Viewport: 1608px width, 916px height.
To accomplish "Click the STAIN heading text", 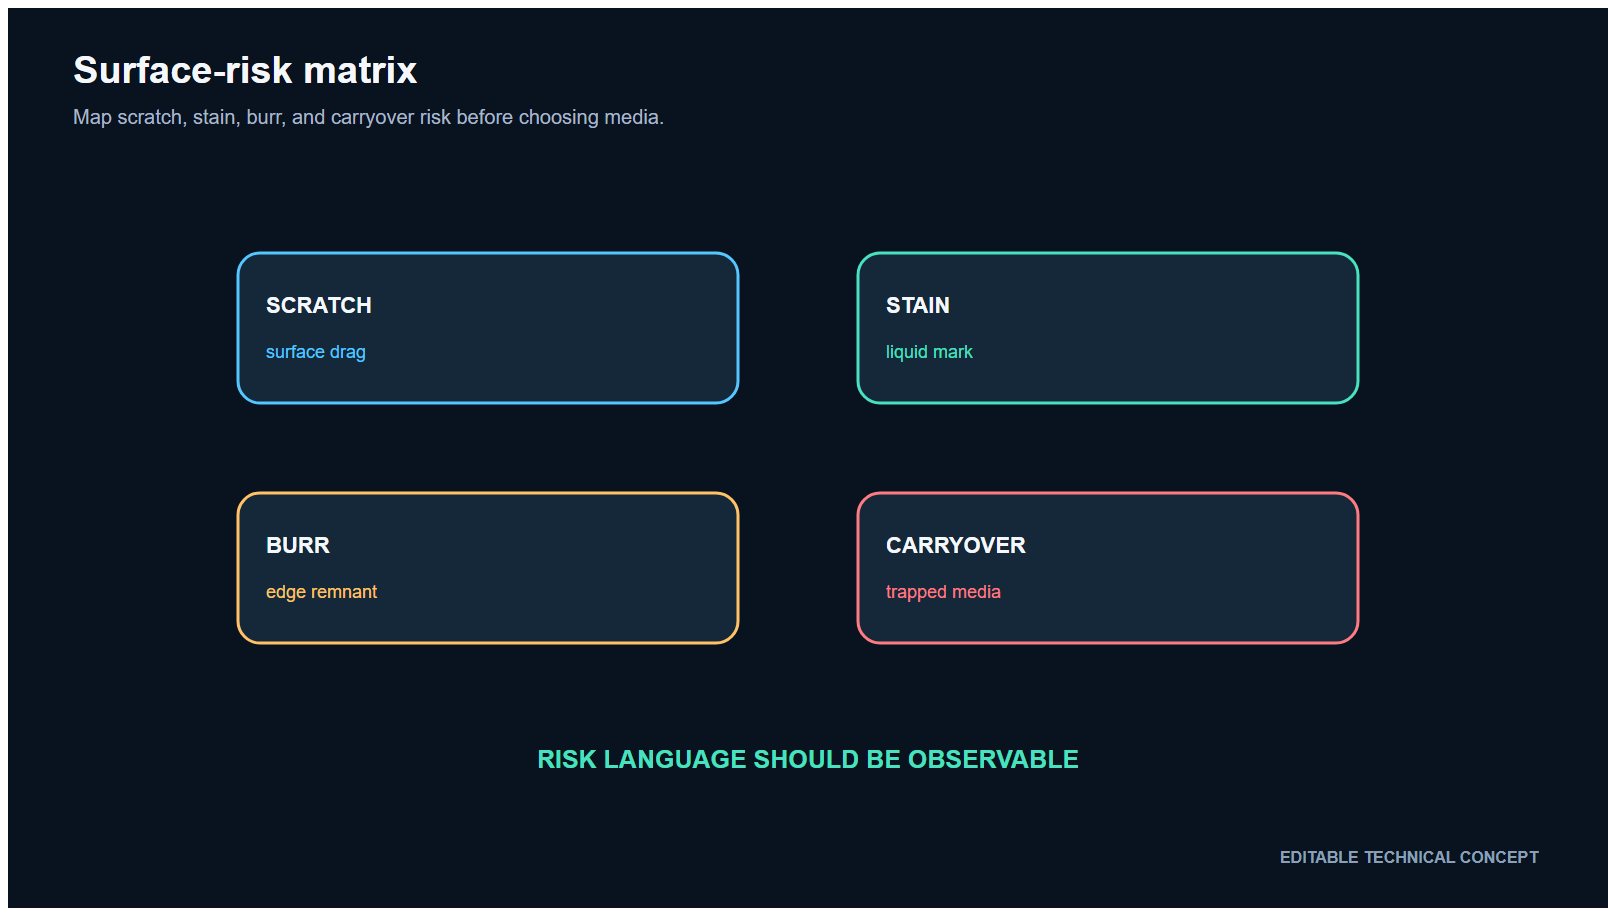I will (918, 305).
